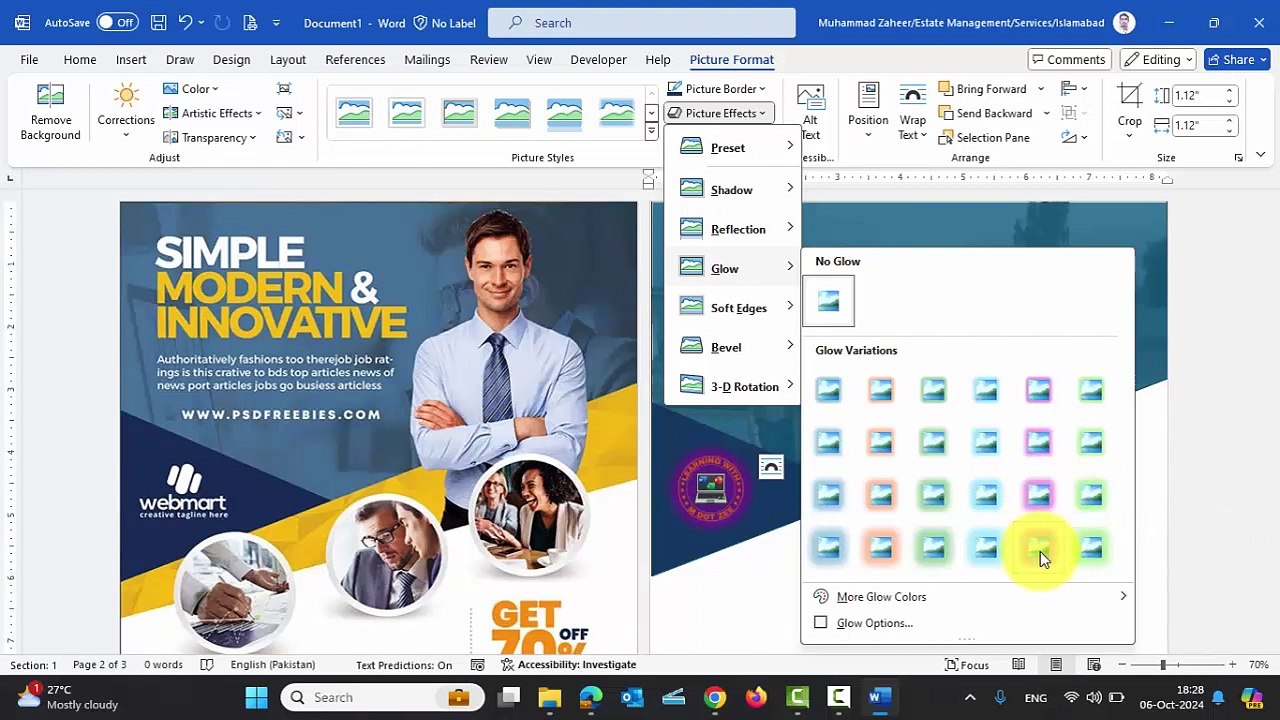Switch to the Insert ribbon tab
Screen dimensions: 1280x720
click(131, 59)
